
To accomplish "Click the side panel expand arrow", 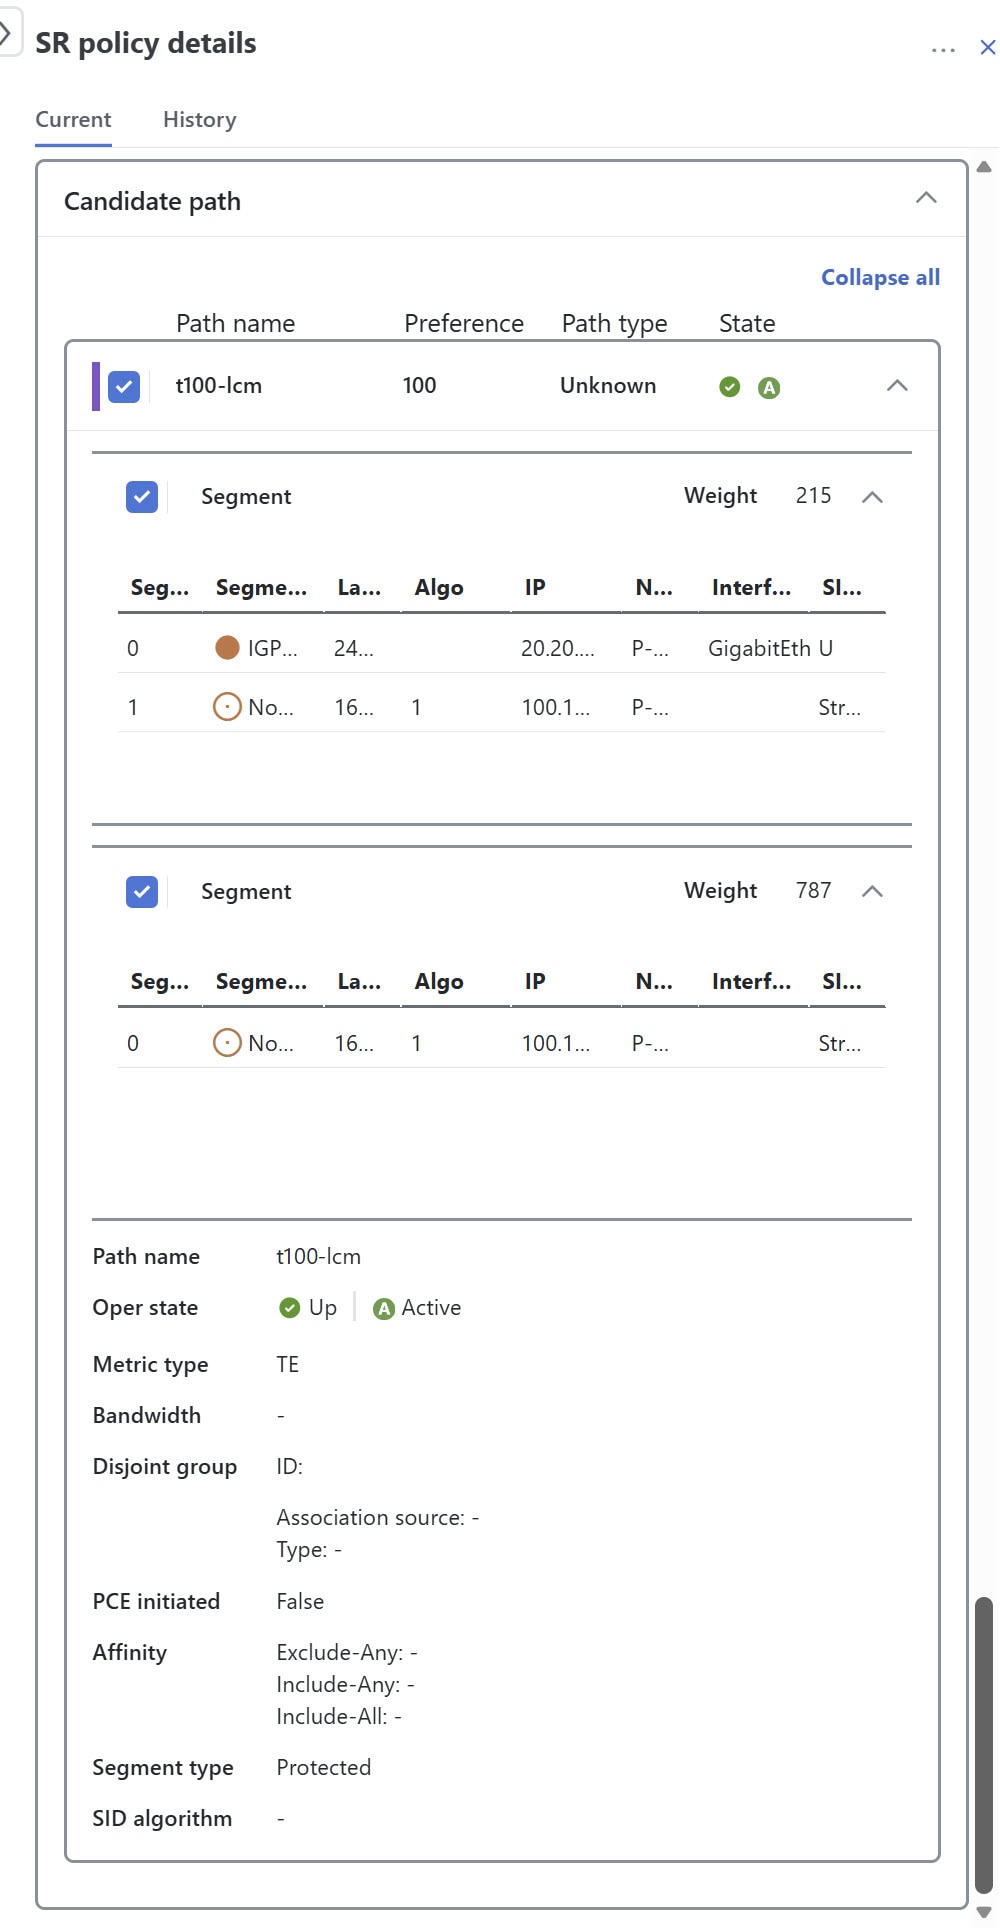I will (x=8, y=34).
